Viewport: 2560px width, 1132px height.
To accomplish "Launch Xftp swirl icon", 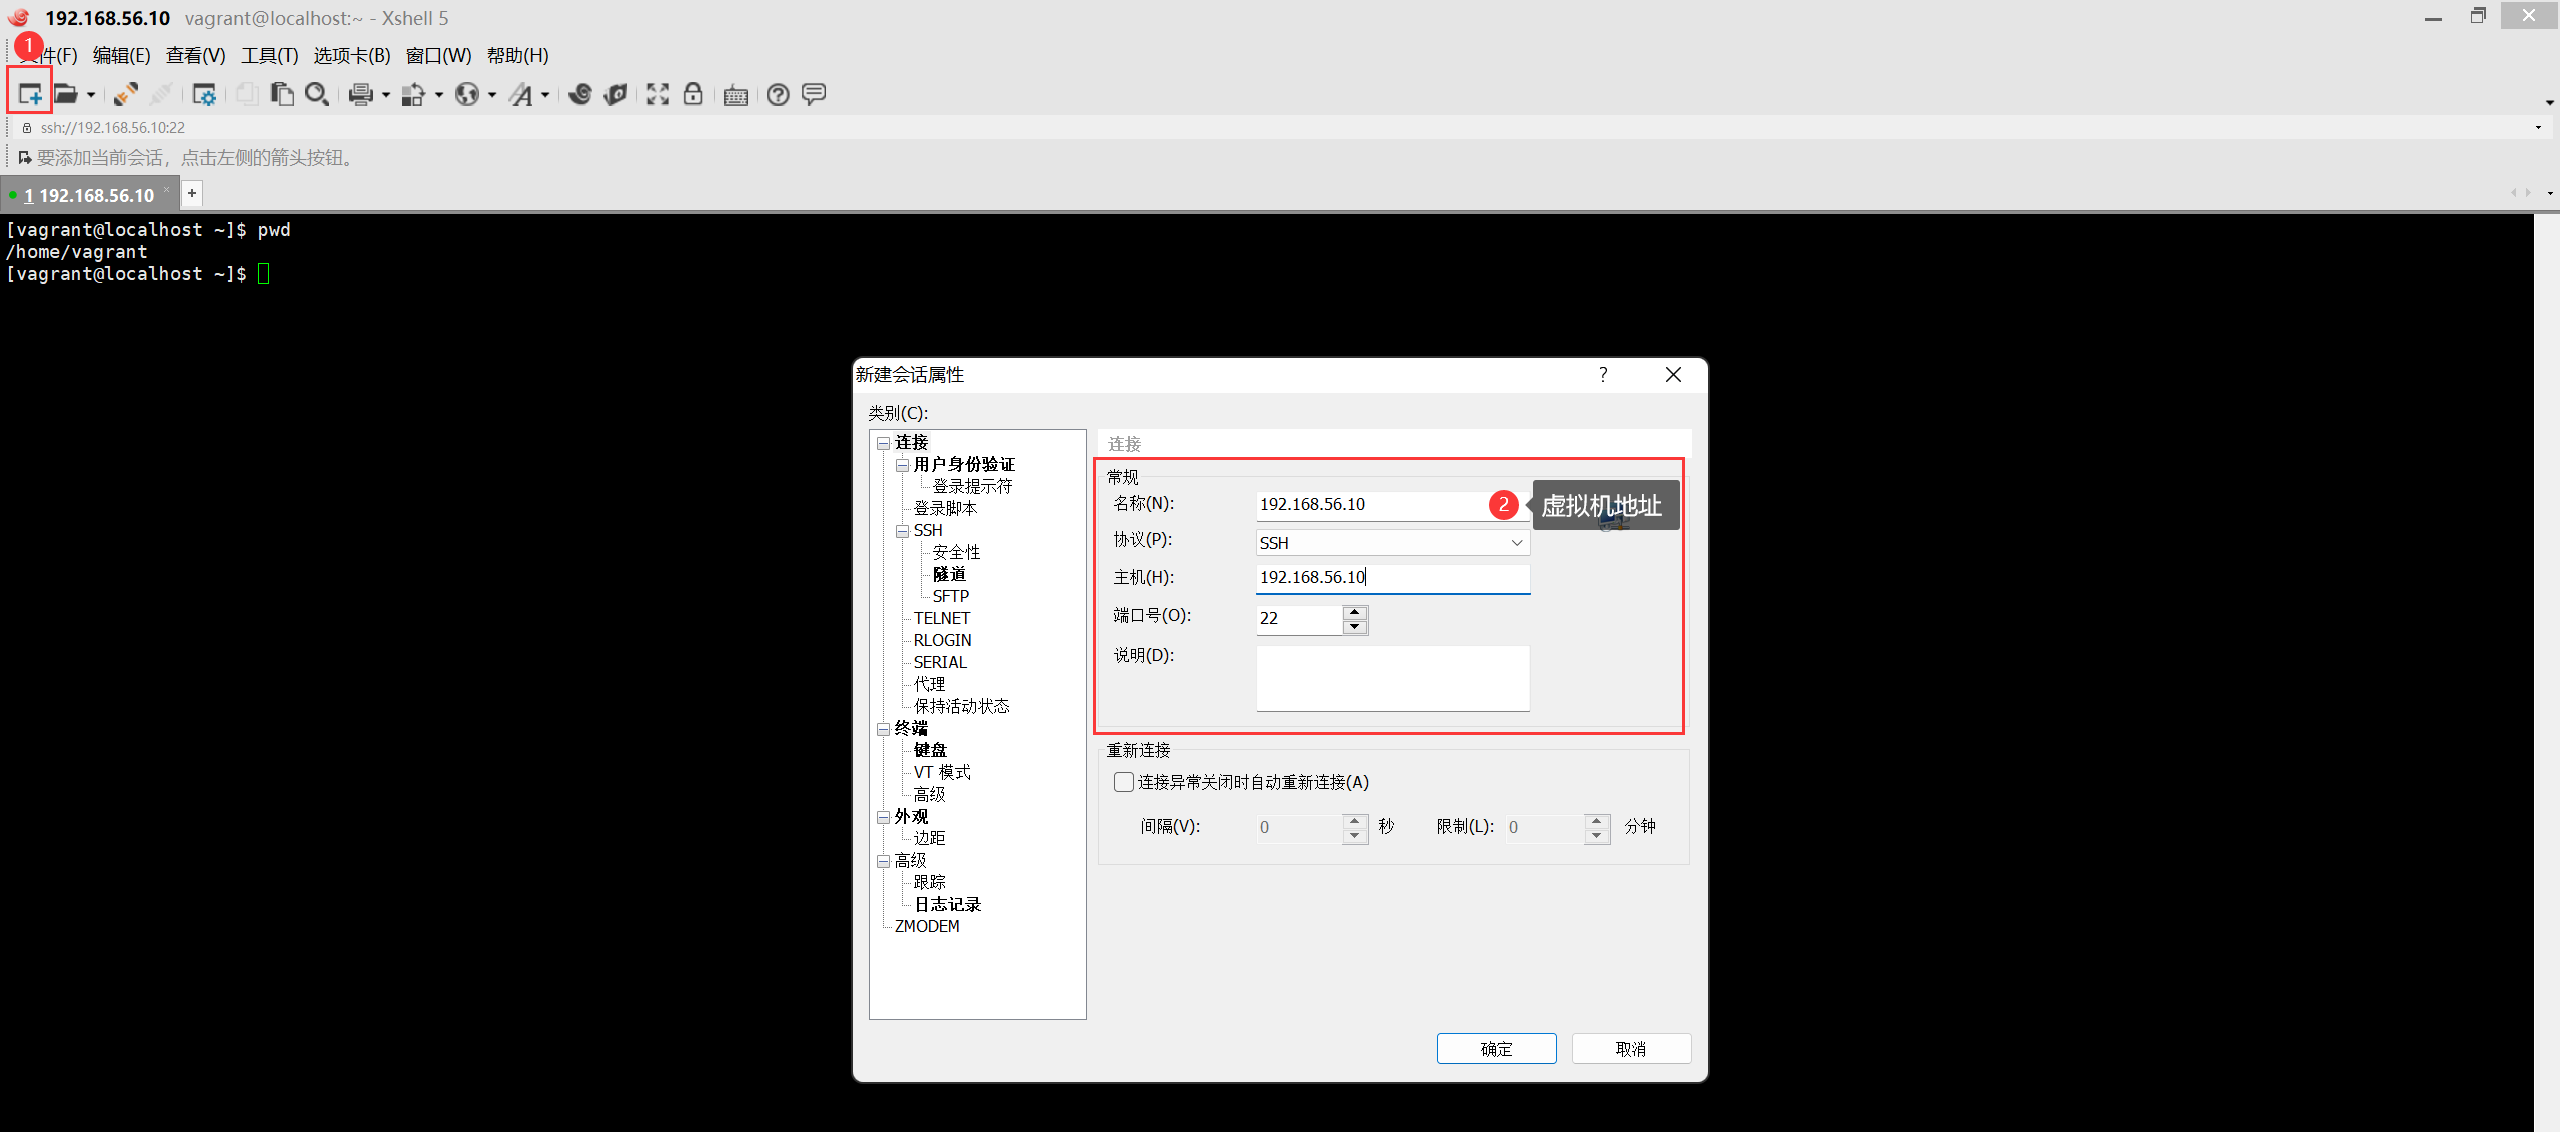I will tap(580, 94).
